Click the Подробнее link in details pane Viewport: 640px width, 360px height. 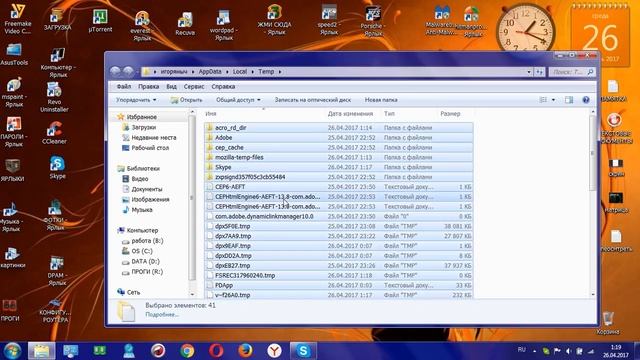pos(162,315)
